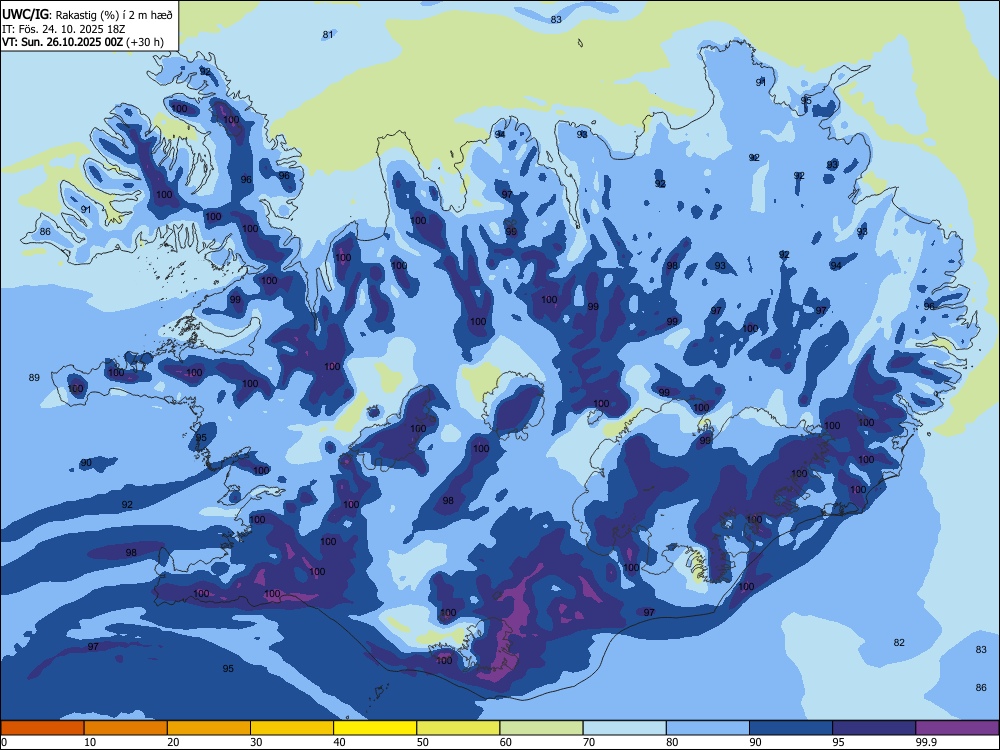The width and height of the screenshot is (1000, 750).
Task: Select the legend tick label '80'
Action: pos(672,742)
